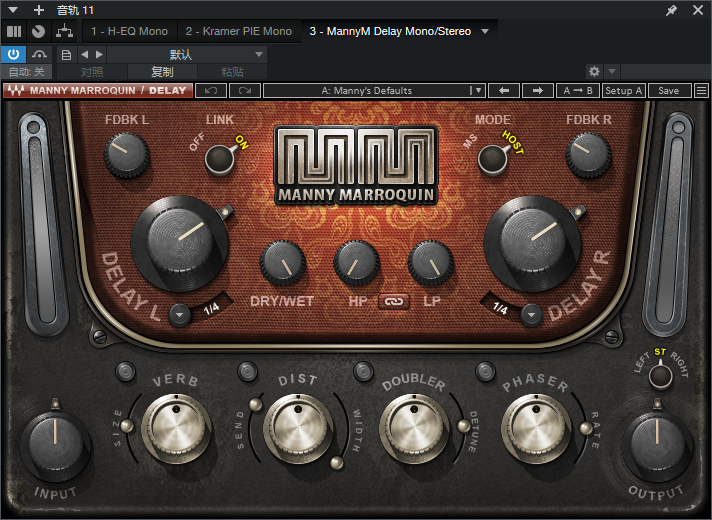Image resolution: width=712 pixels, height=520 pixels.
Task: Click the large DELAY R knob
Action: 533,242
